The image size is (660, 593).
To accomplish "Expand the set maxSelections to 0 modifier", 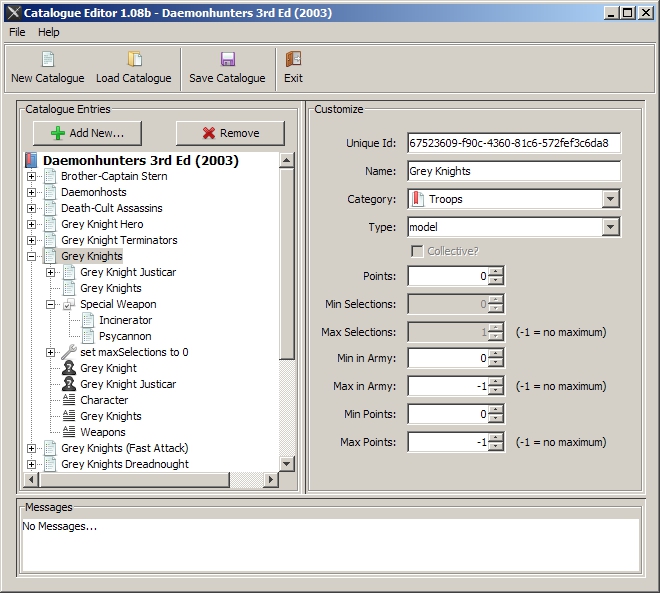I will [50, 352].
